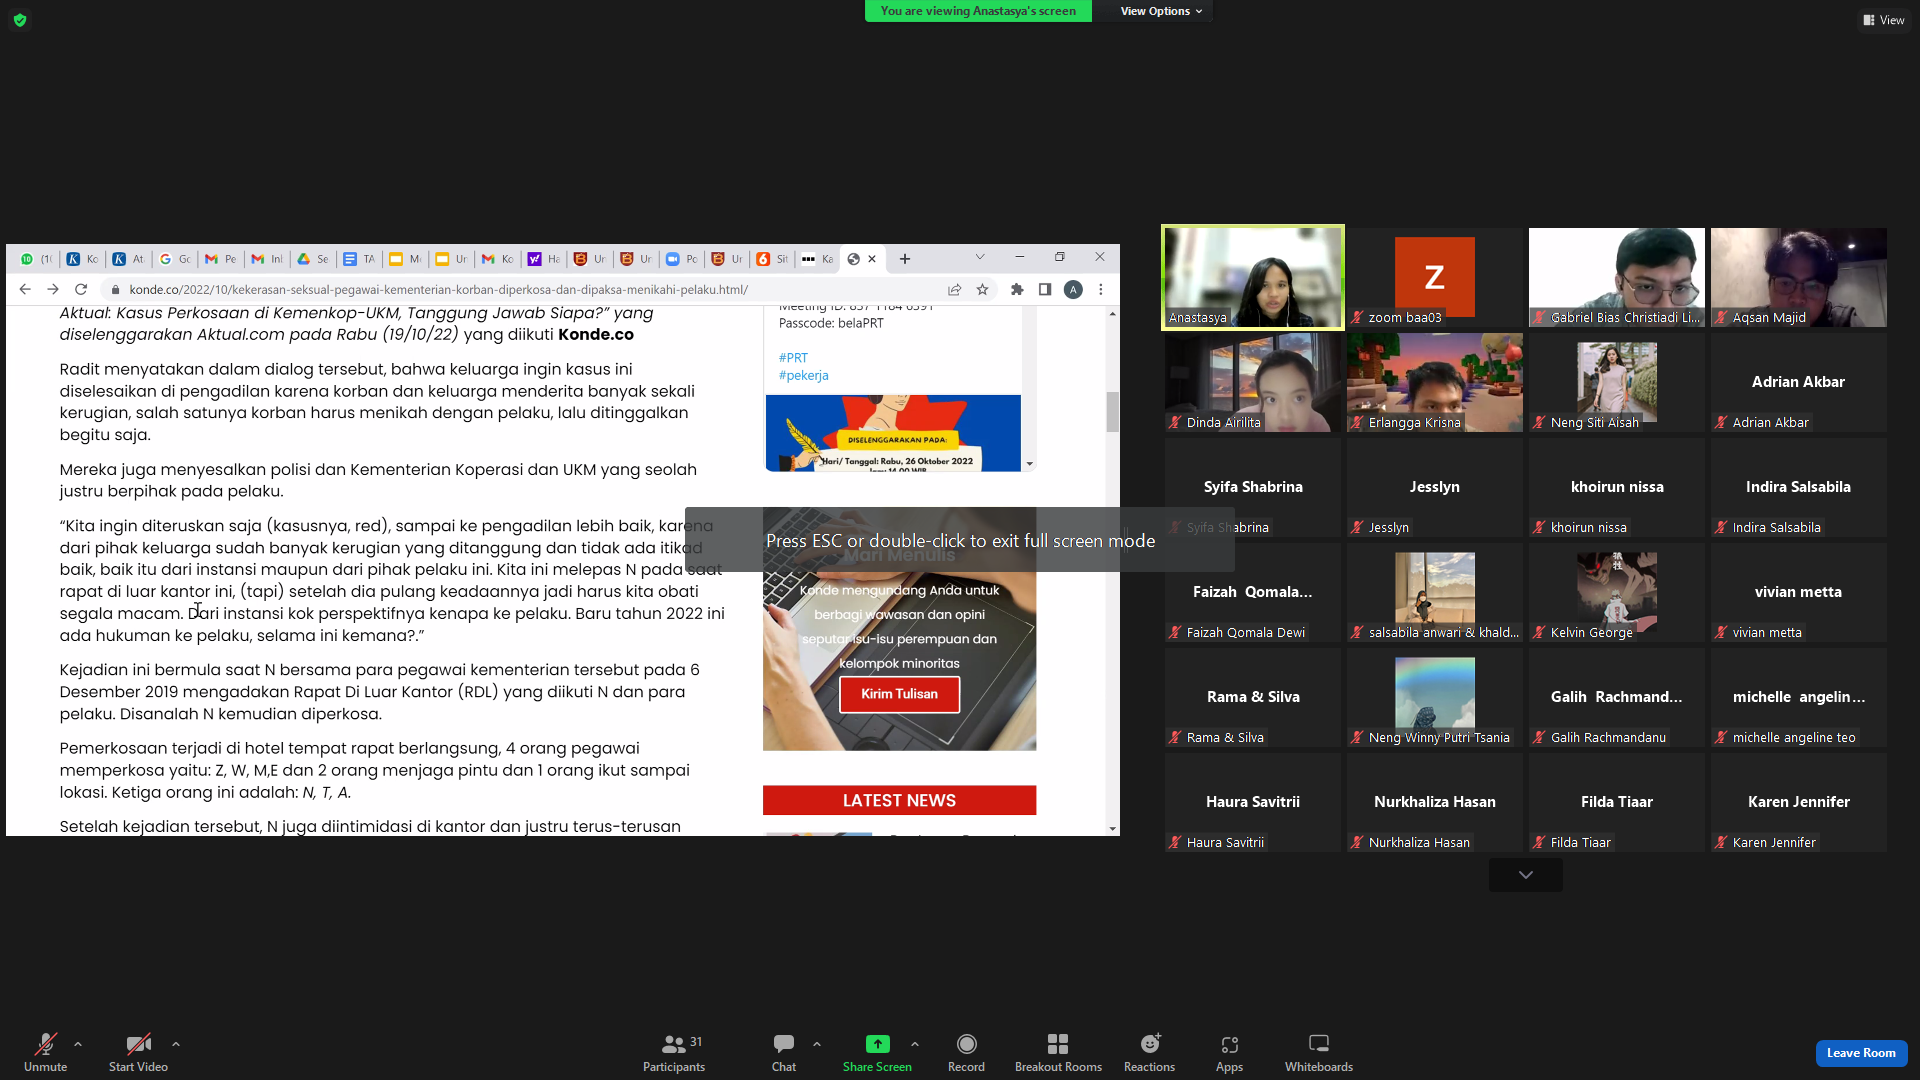Open the Reactions menu
The height and width of the screenshot is (1080, 1920).
(1149, 1052)
